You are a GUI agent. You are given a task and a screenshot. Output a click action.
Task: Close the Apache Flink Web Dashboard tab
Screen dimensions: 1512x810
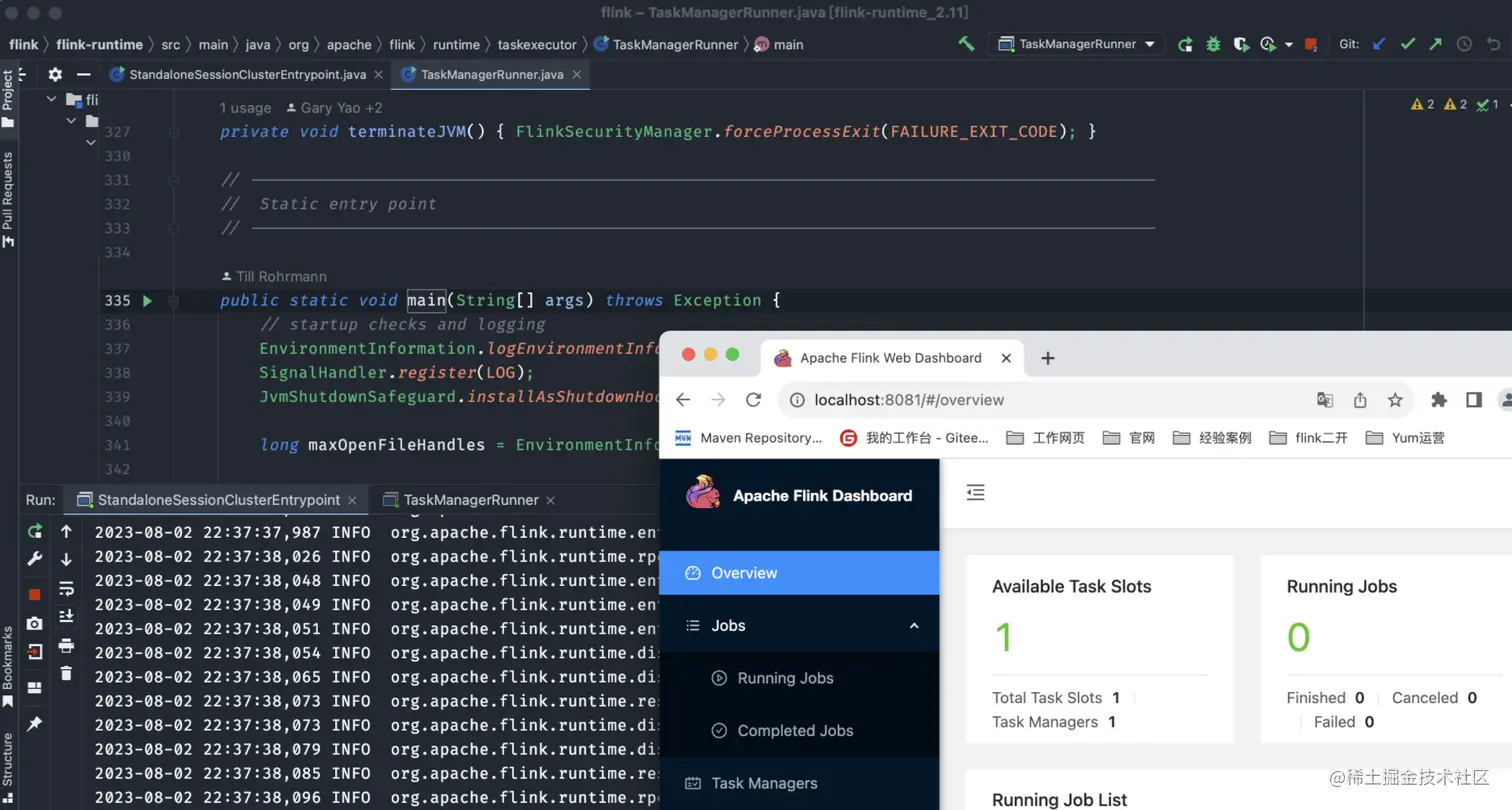(1007, 358)
